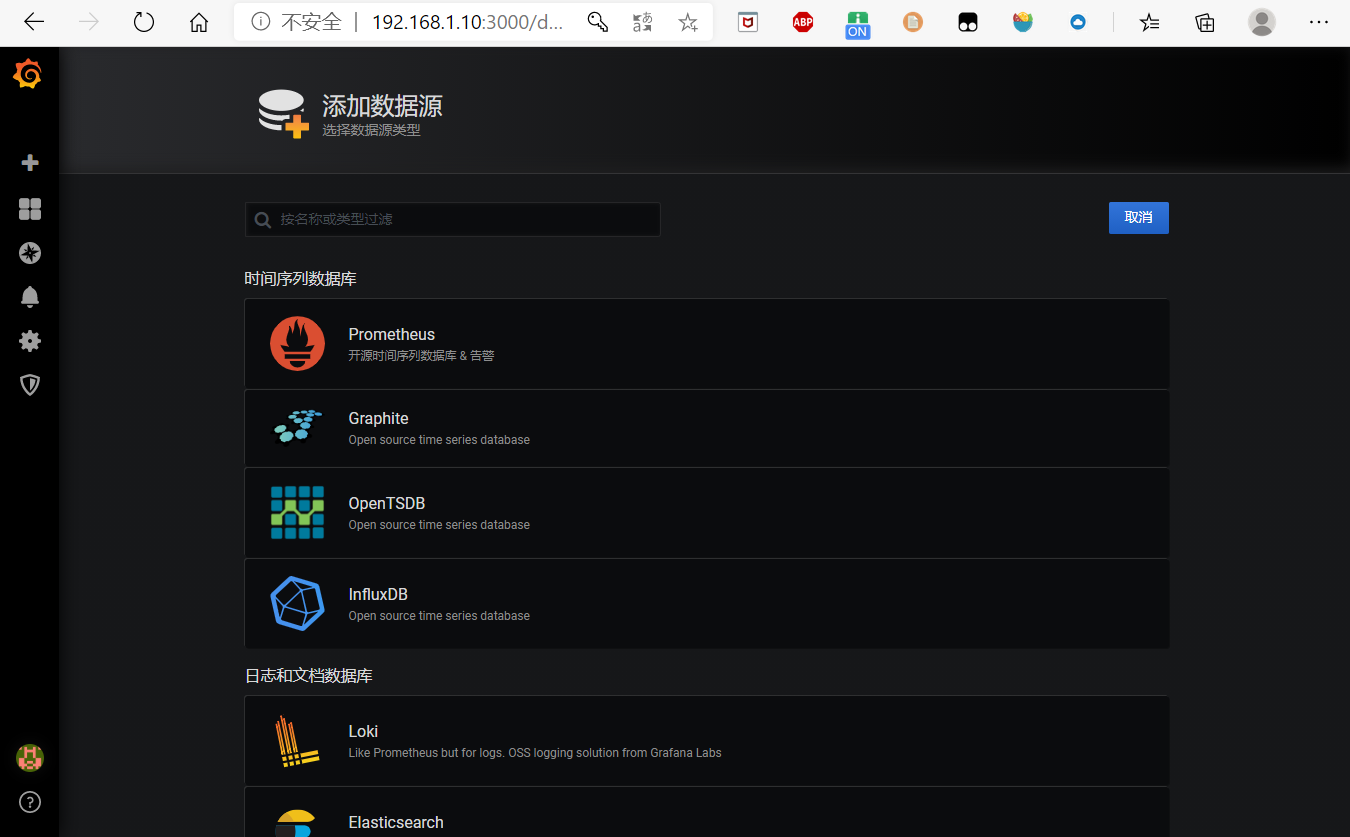Add page to favorites star icon

tap(688, 22)
